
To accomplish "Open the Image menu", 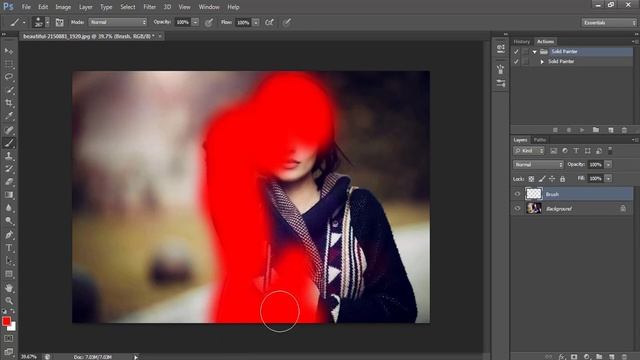I will [63, 7].
